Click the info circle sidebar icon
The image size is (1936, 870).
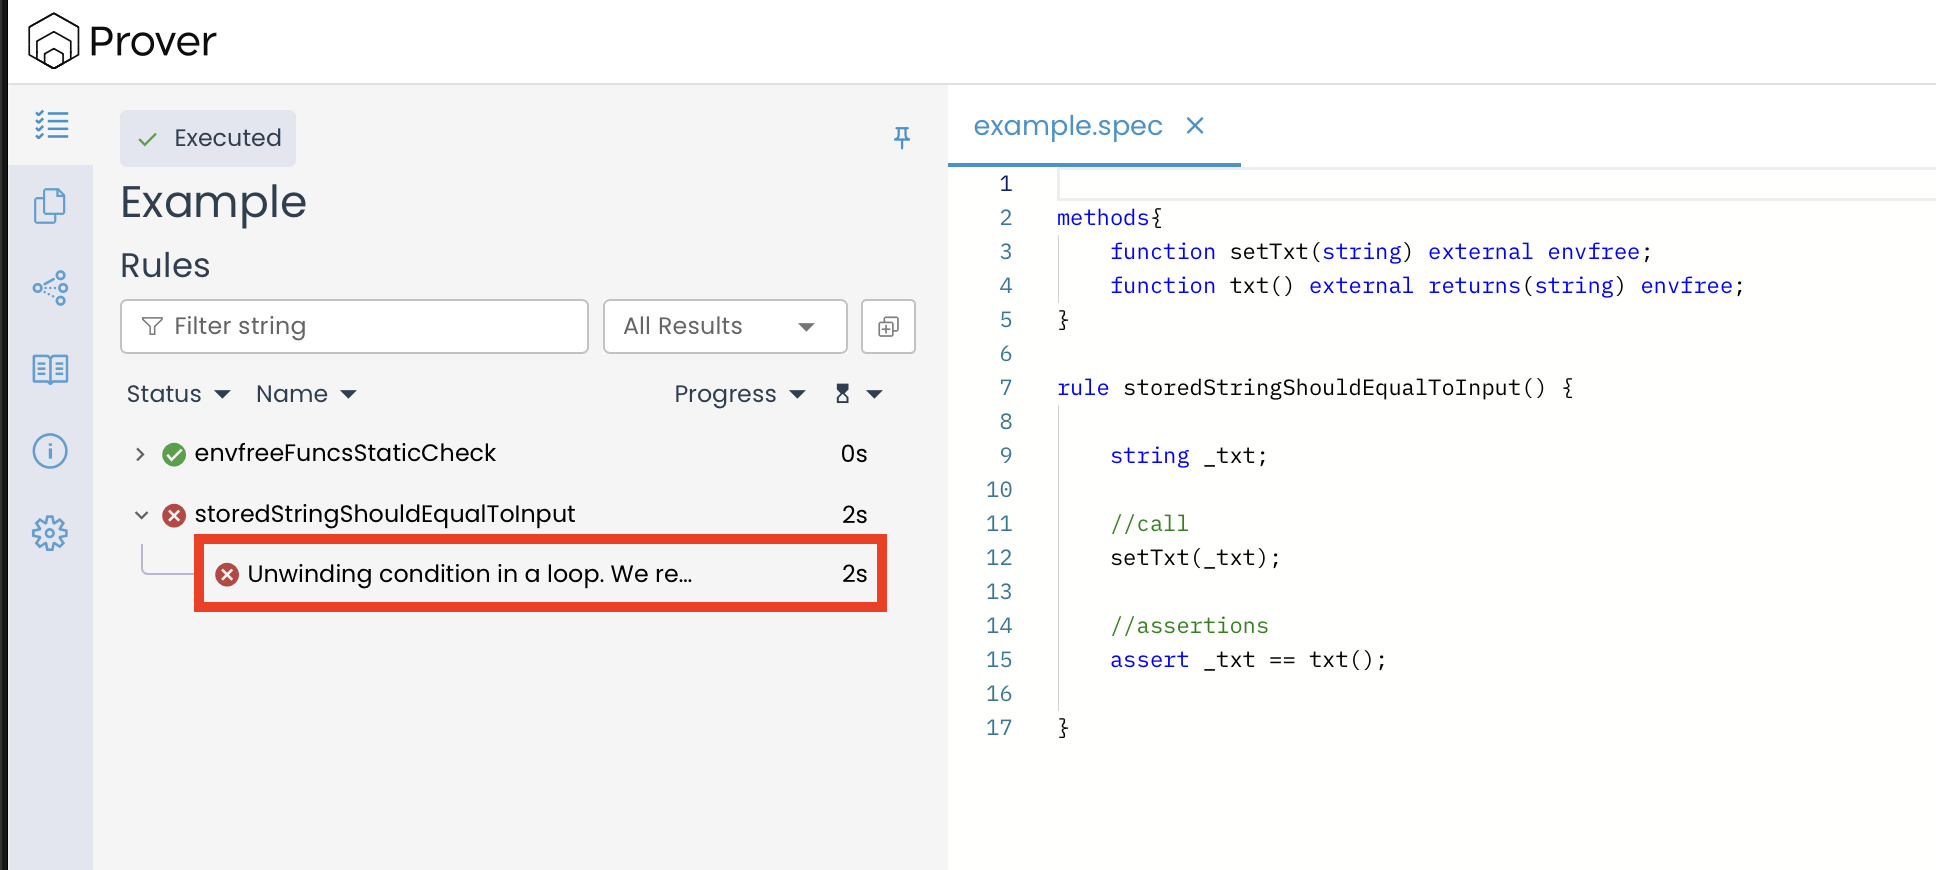pyautogui.click(x=50, y=451)
